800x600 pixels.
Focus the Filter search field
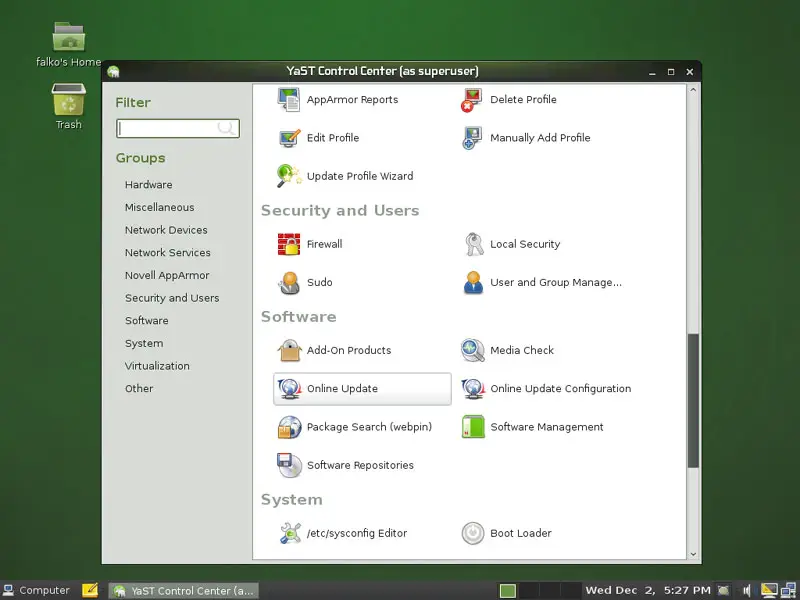pos(178,129)
